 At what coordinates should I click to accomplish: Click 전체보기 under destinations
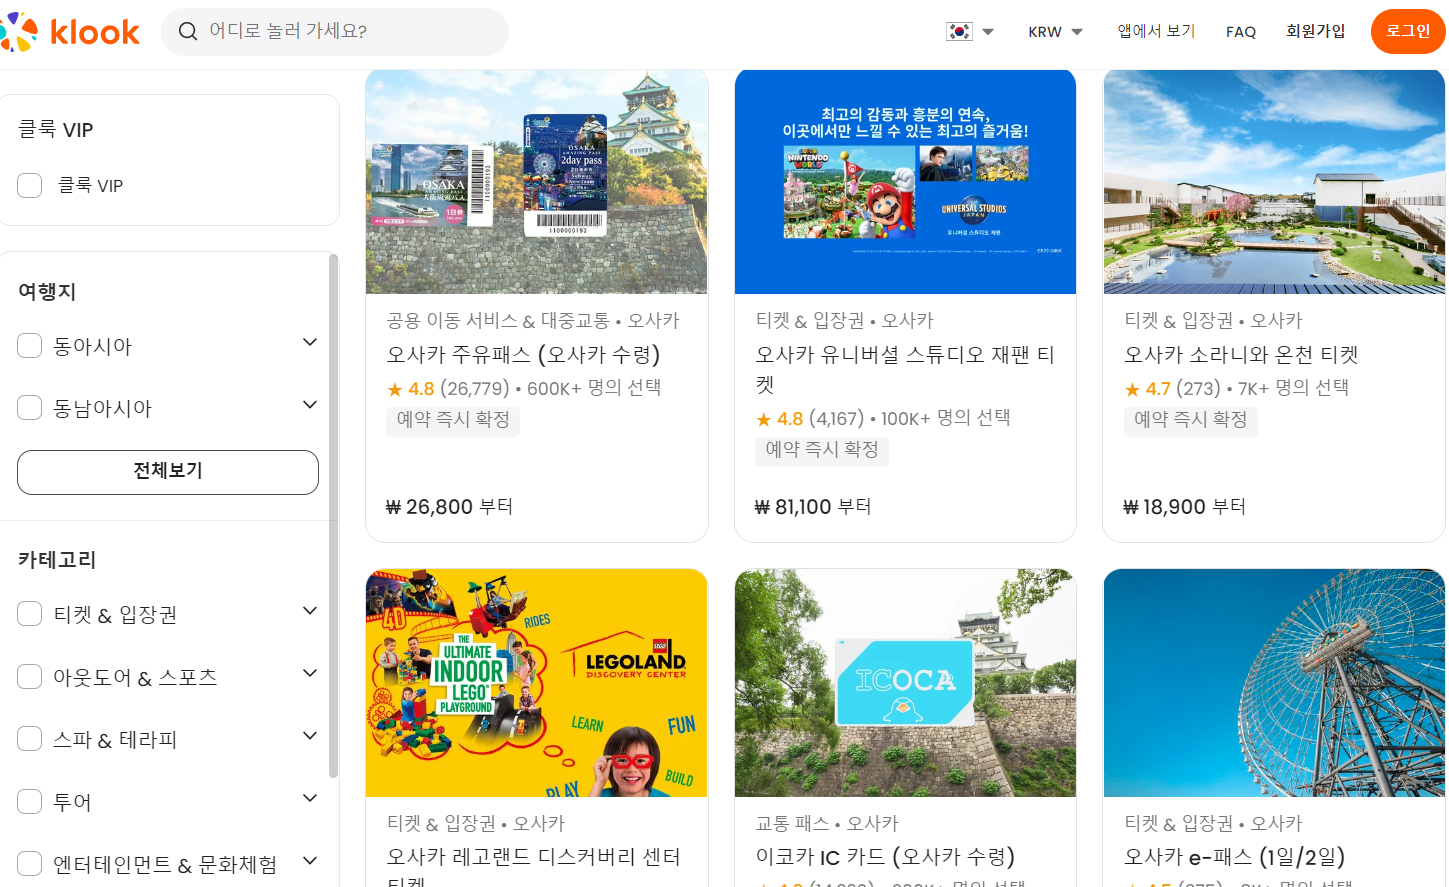coord(168,472)
